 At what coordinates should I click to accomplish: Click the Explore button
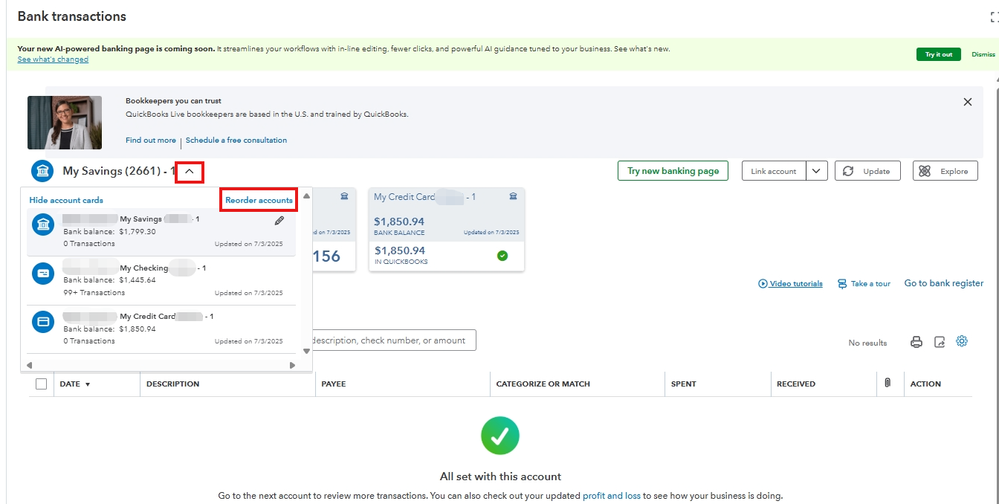pyautogui.click(x=945, y=171)
